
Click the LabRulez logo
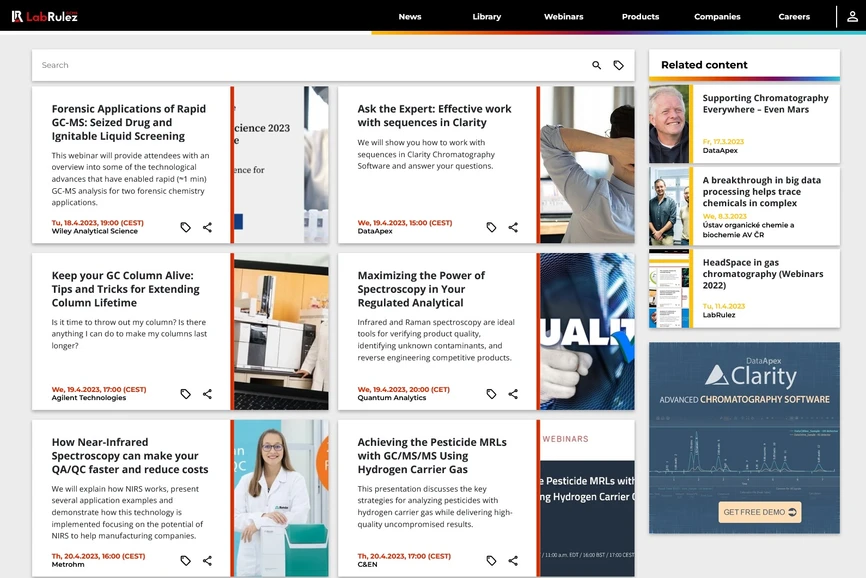pos(45,17)
